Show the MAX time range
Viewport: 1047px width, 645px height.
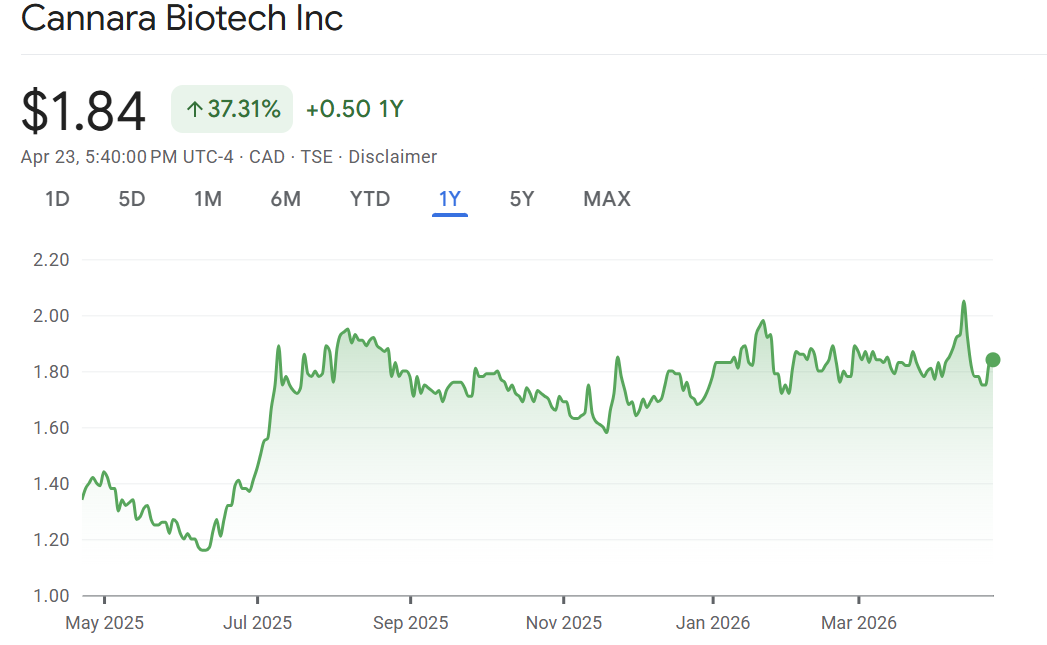(x=607, y=199)
